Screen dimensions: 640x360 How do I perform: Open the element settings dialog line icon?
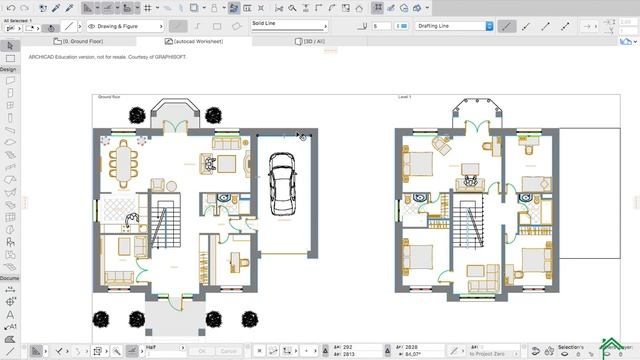(x=69, y=27)
